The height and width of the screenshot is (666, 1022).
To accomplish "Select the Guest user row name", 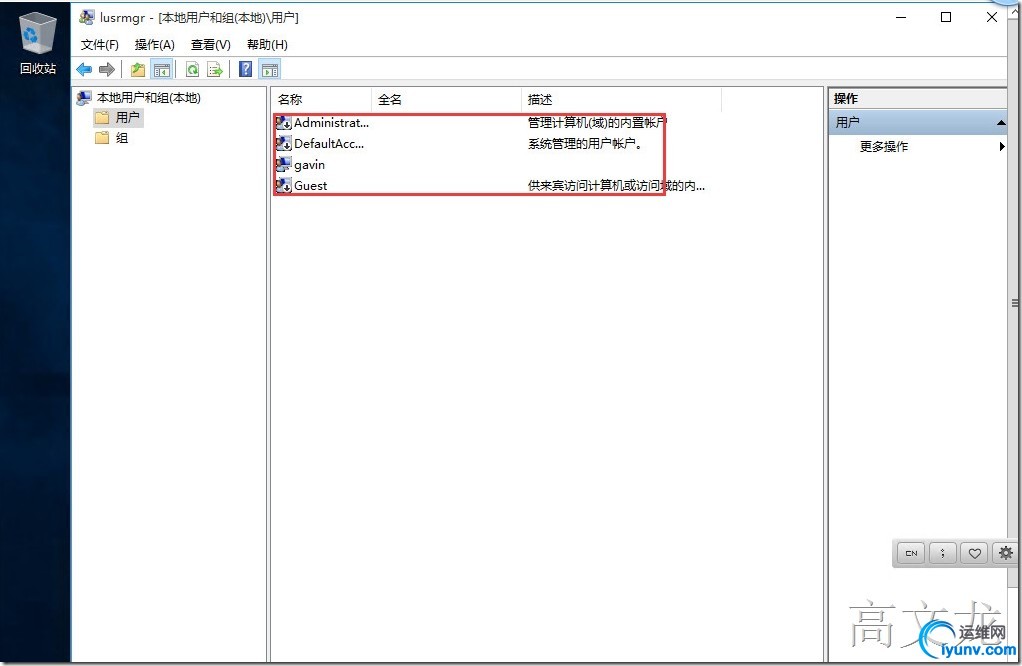I will pos(311,186).
